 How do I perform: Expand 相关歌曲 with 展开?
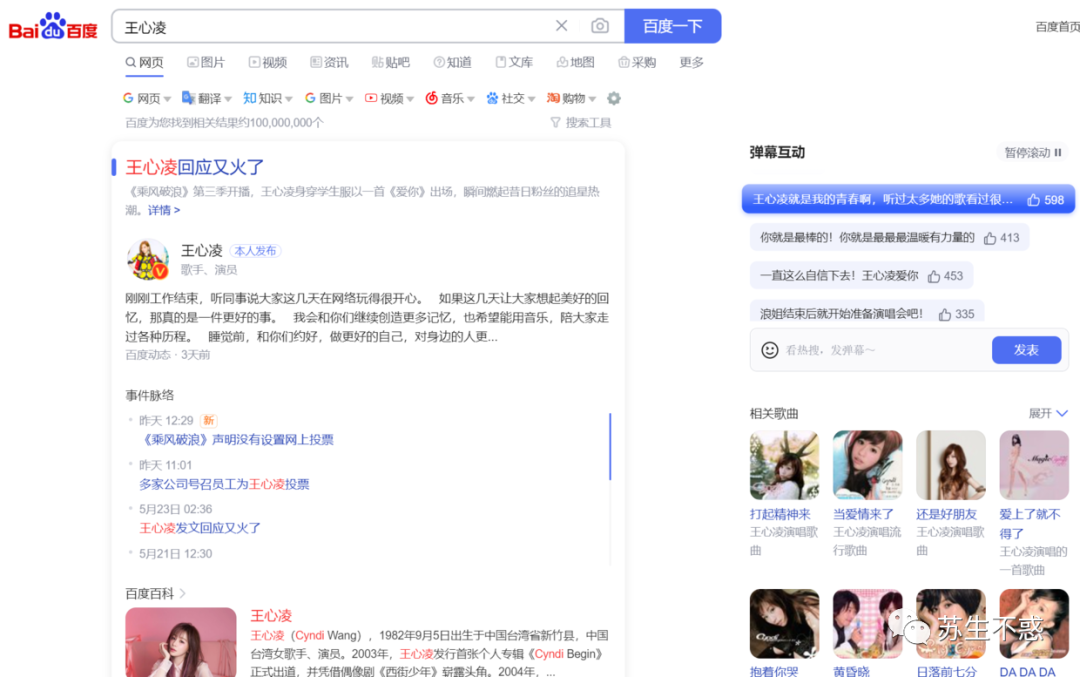tap(1048, 413)
